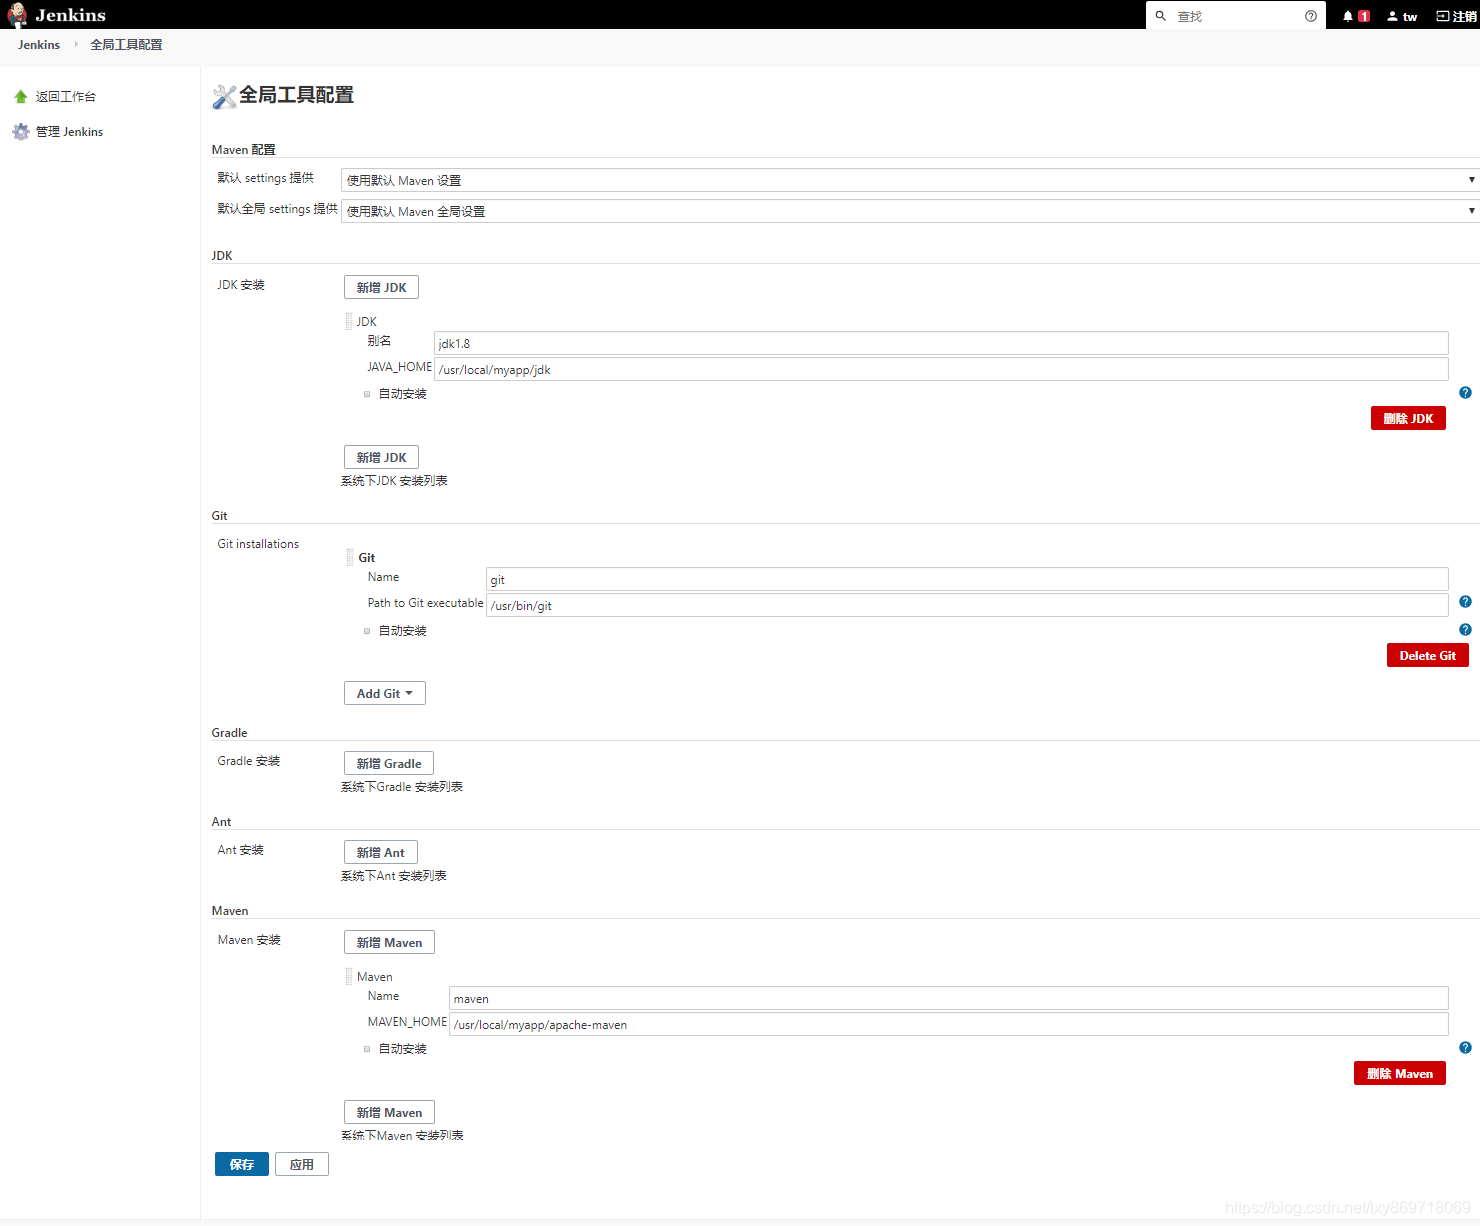The height and width of the screenshot is (1226, 1480).
Task: Open Path to Git executable help icon
Action: tap(1465, 602)
